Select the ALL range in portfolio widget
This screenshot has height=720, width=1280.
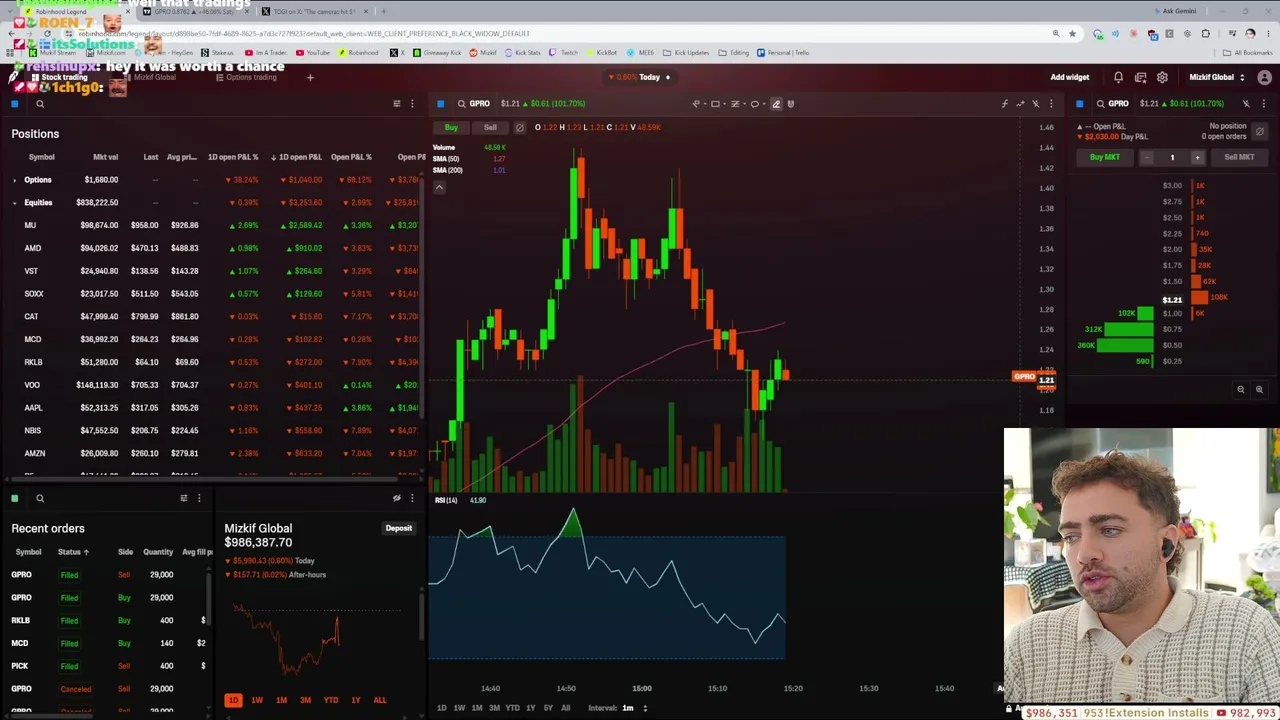pyautogui.click(x=380, y=700)
